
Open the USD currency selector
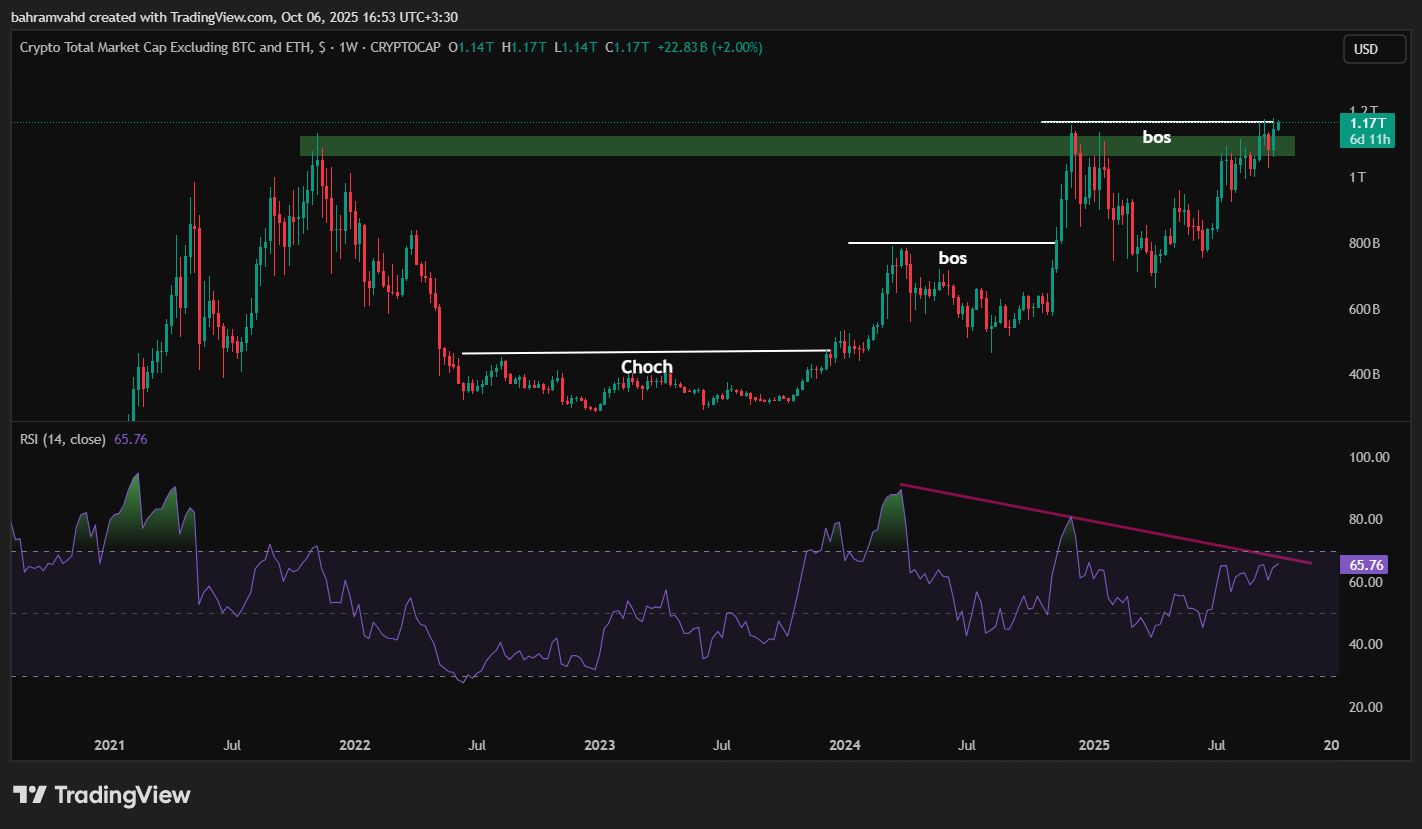click(x=1365, y=49)
